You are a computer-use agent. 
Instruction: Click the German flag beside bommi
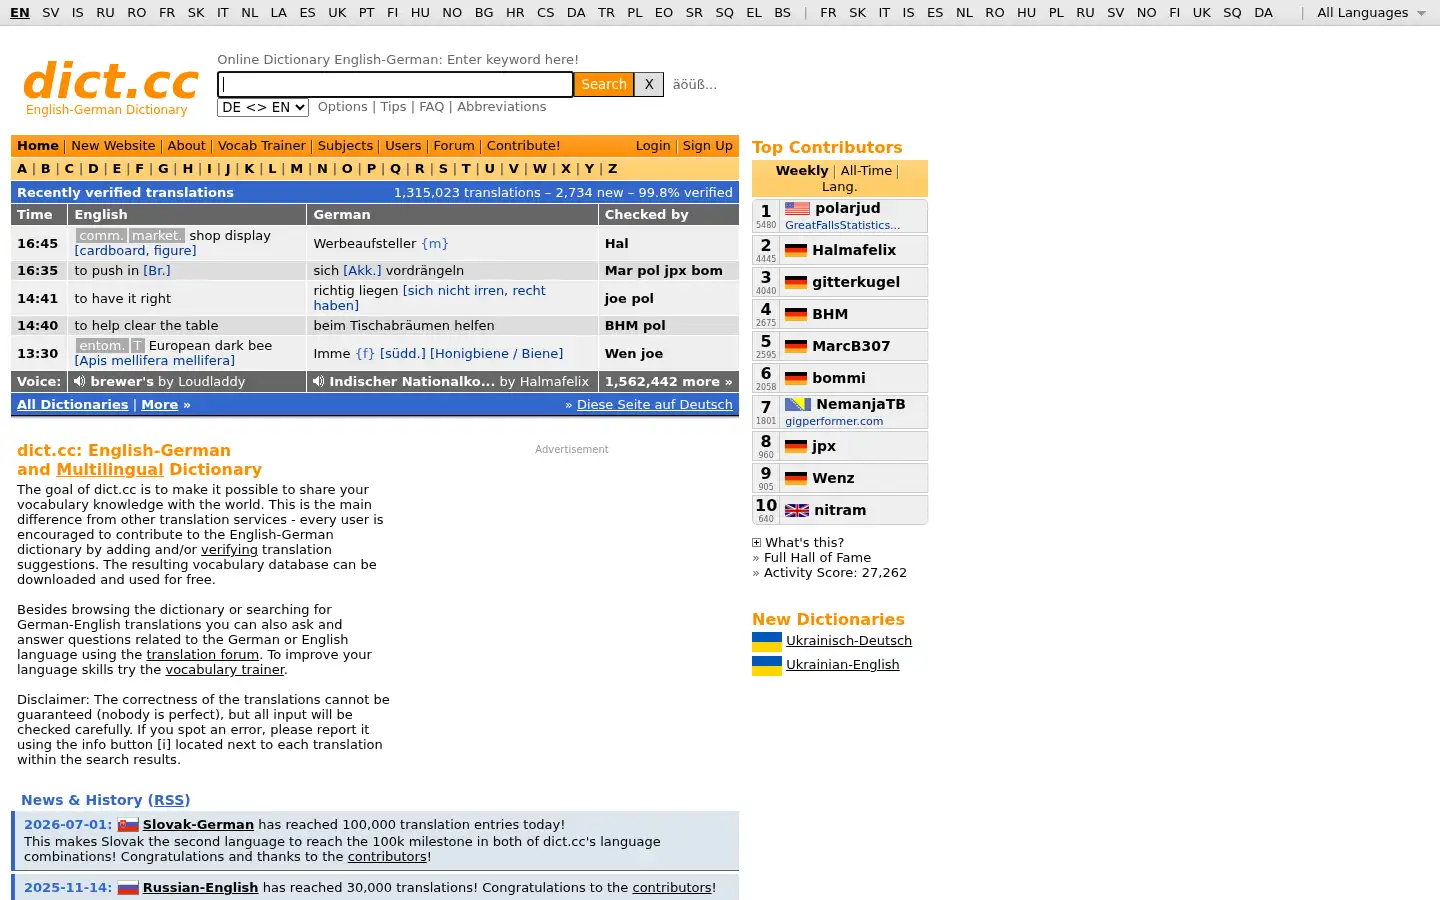[x=796, y=378]
